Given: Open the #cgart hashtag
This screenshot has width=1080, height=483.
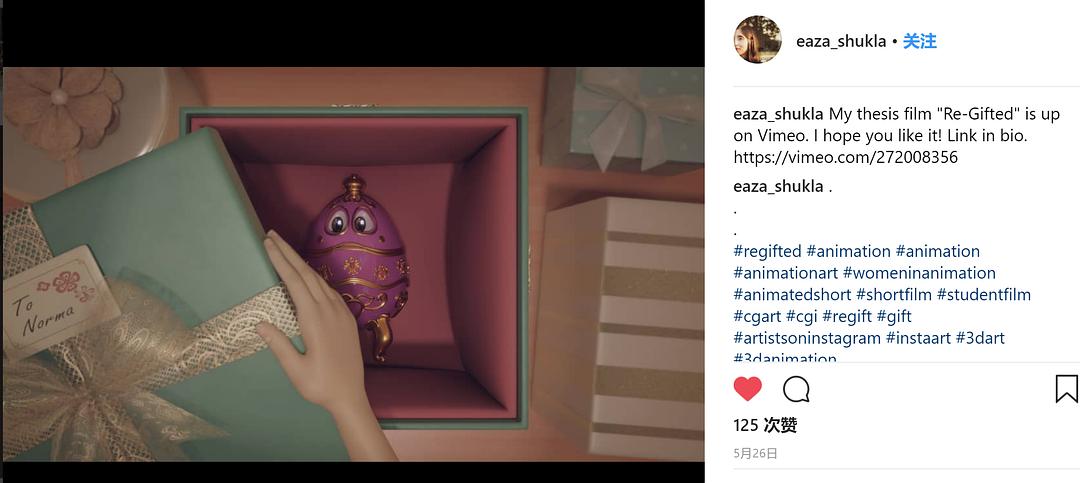Looking at the screenshot, I should [758, 316].
